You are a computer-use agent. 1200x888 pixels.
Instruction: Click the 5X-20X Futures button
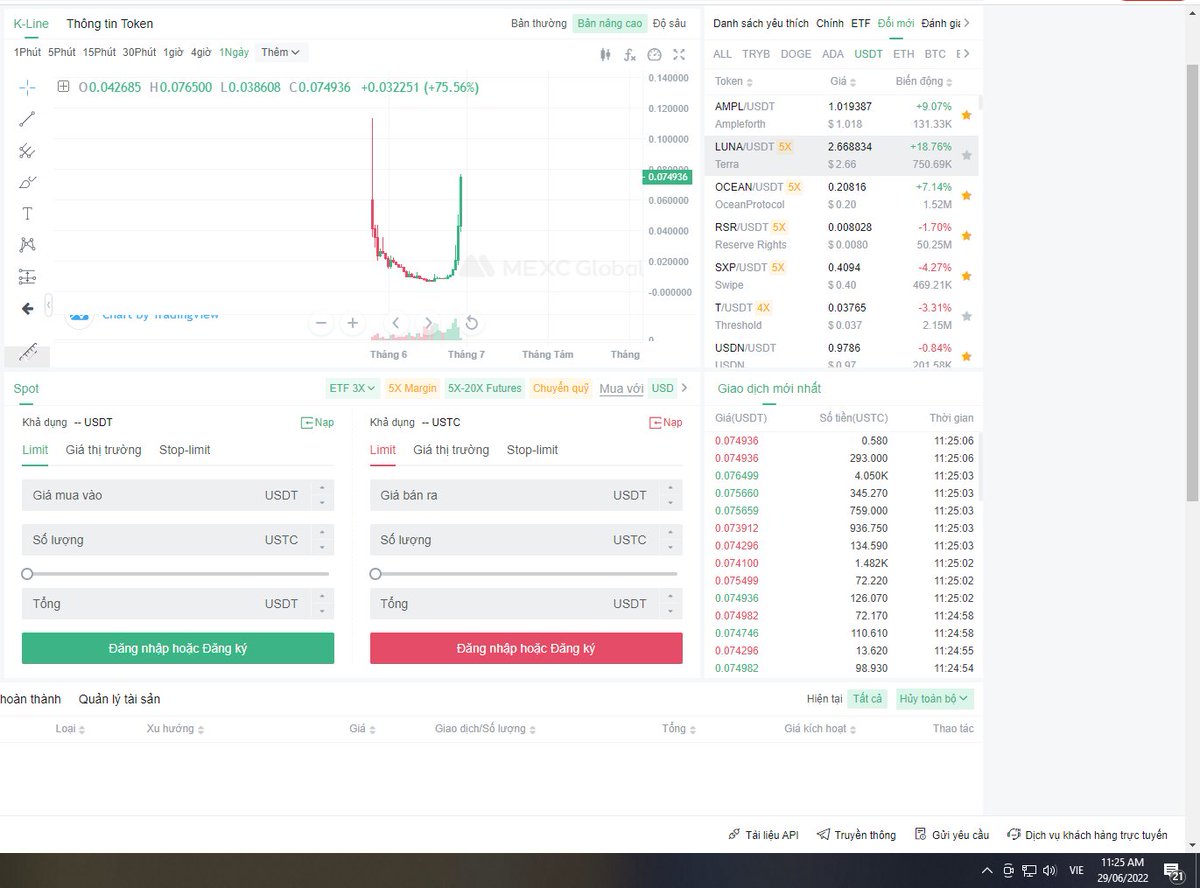pos(485,388)
